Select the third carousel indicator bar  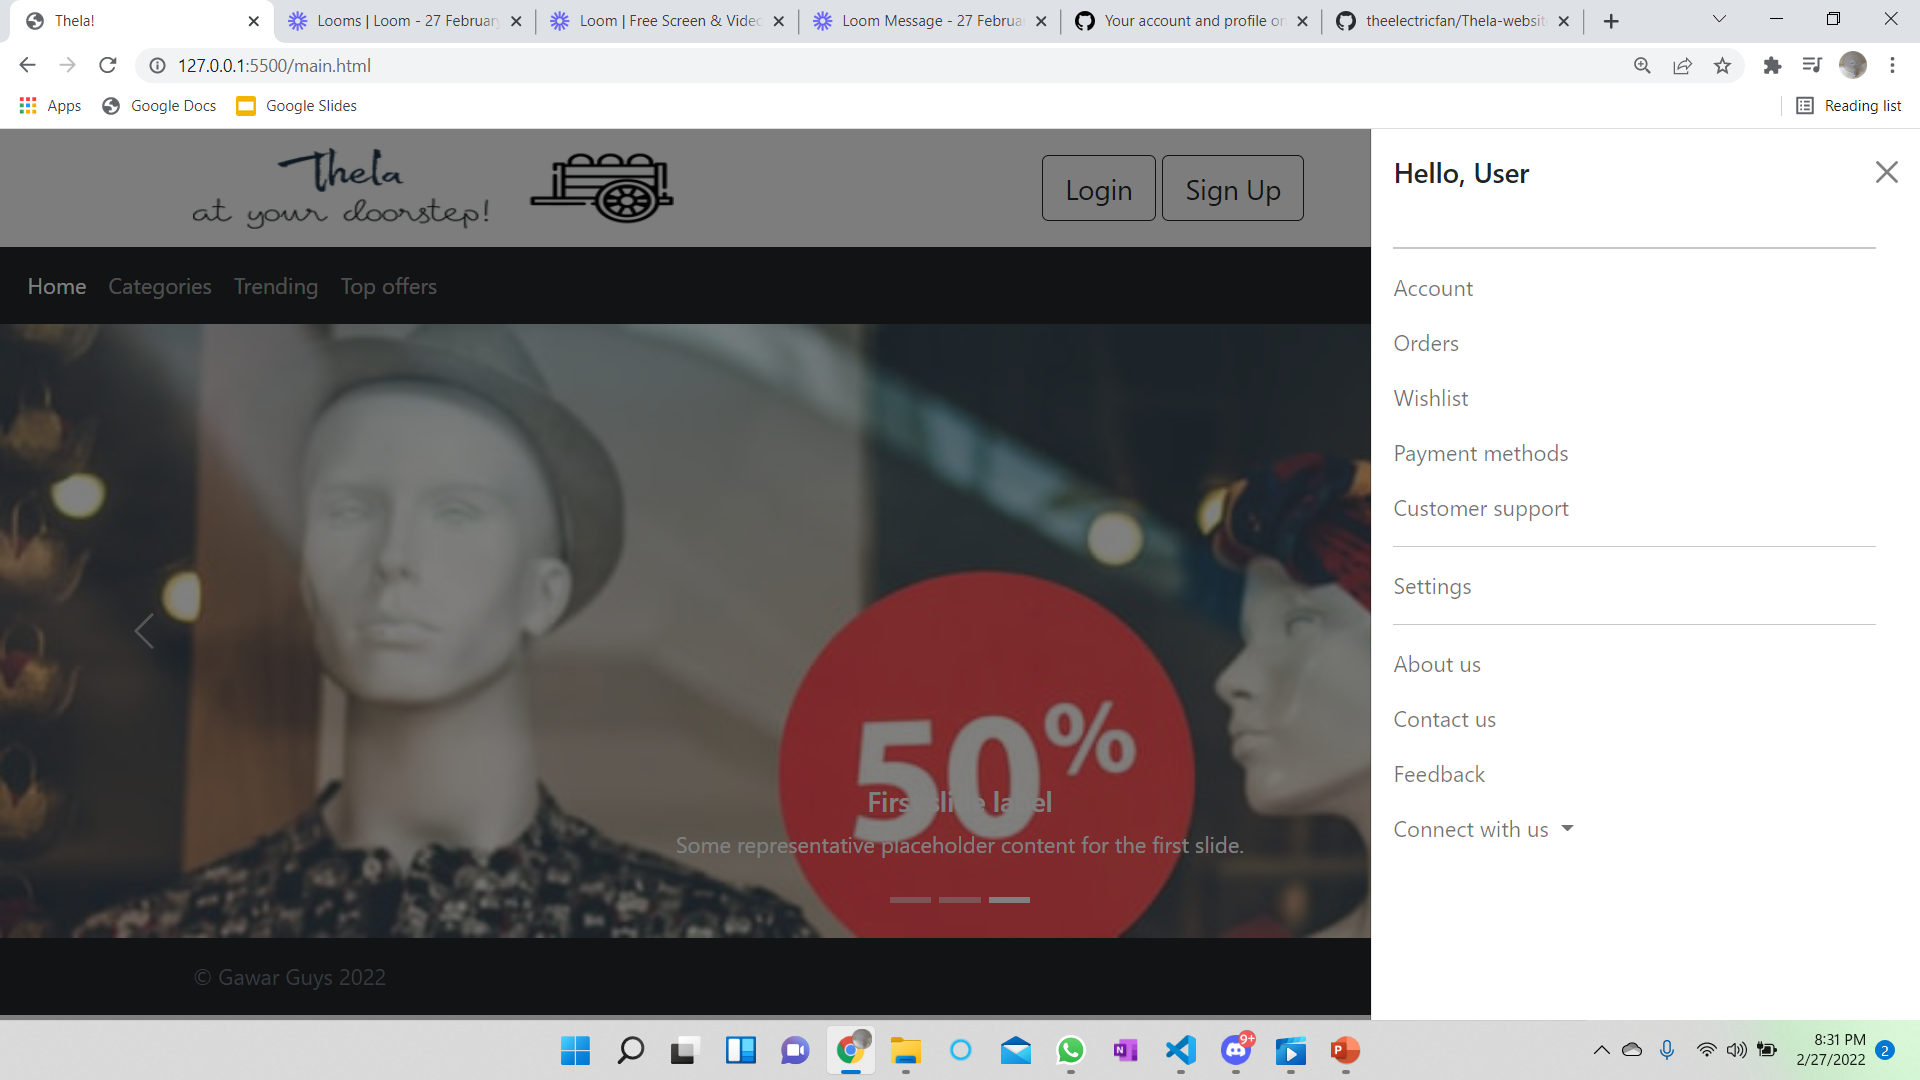point(1009,899)
